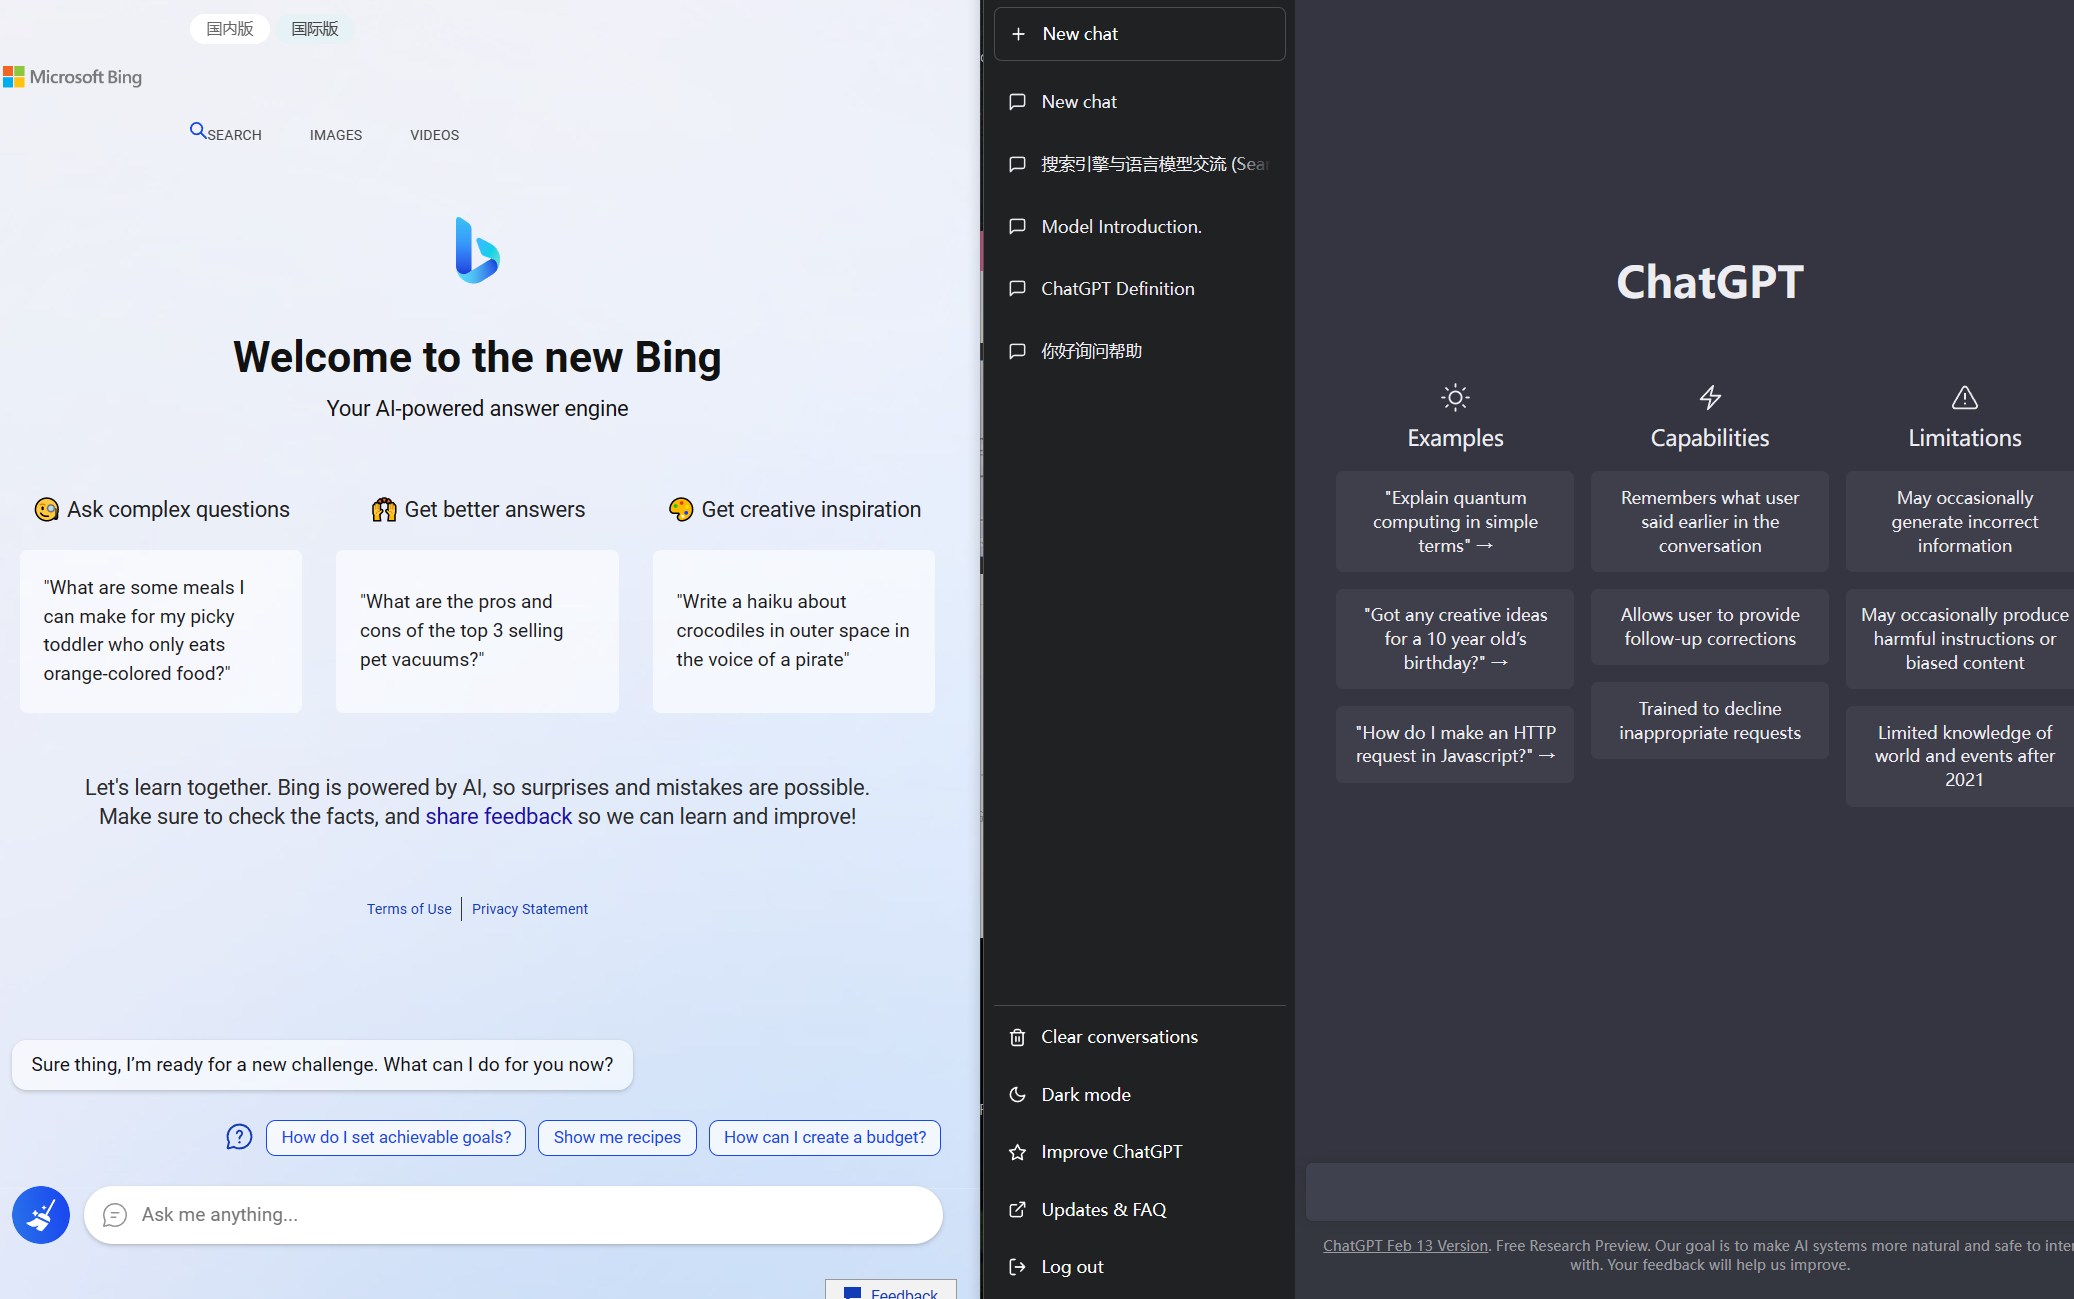Viewport: 2074px width, 1299px height.
Task: Open the Model Introduction conversation
Action: pyautogui.click(x=1140, y=227)
